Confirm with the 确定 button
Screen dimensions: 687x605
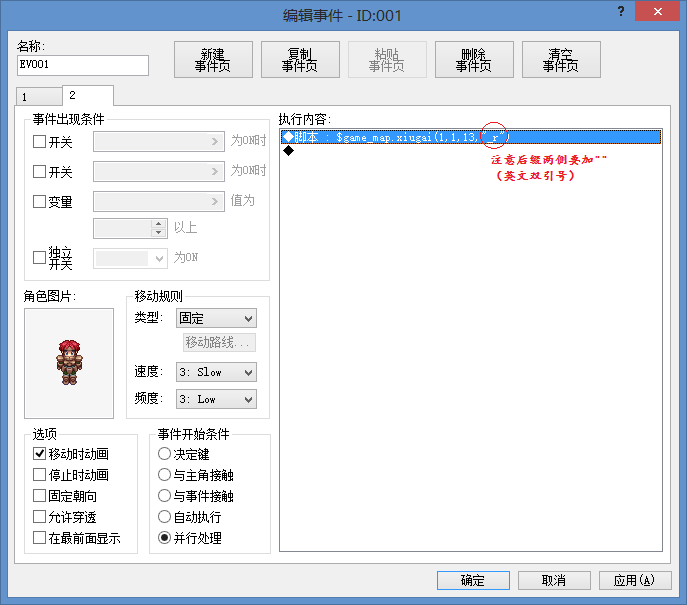[473, 580]
